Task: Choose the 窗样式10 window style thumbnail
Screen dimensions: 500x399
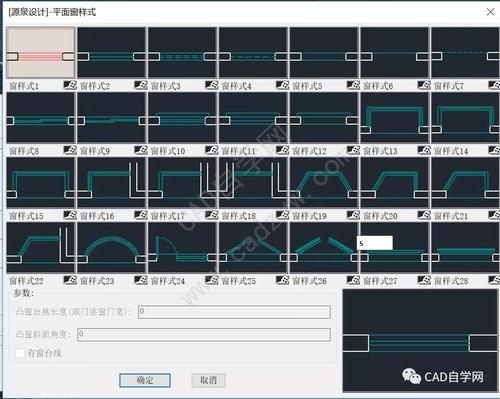Action: 182,118
